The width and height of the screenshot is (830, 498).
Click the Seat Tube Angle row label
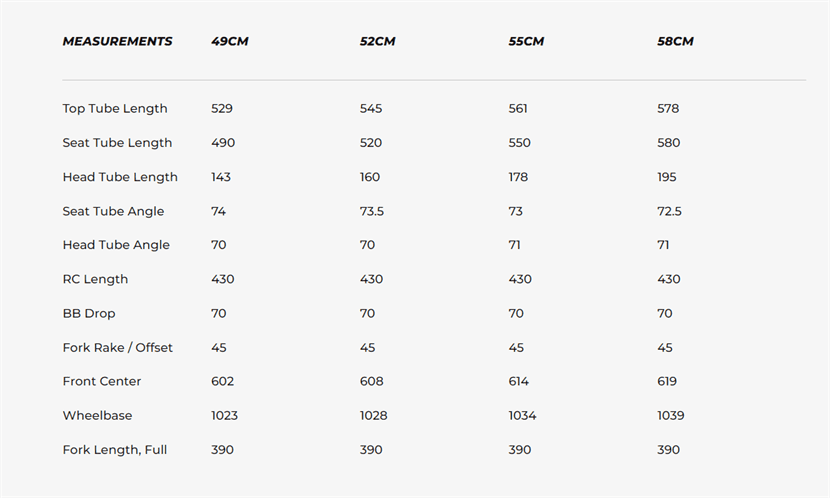pyautogui.click(x=113, y=211)
